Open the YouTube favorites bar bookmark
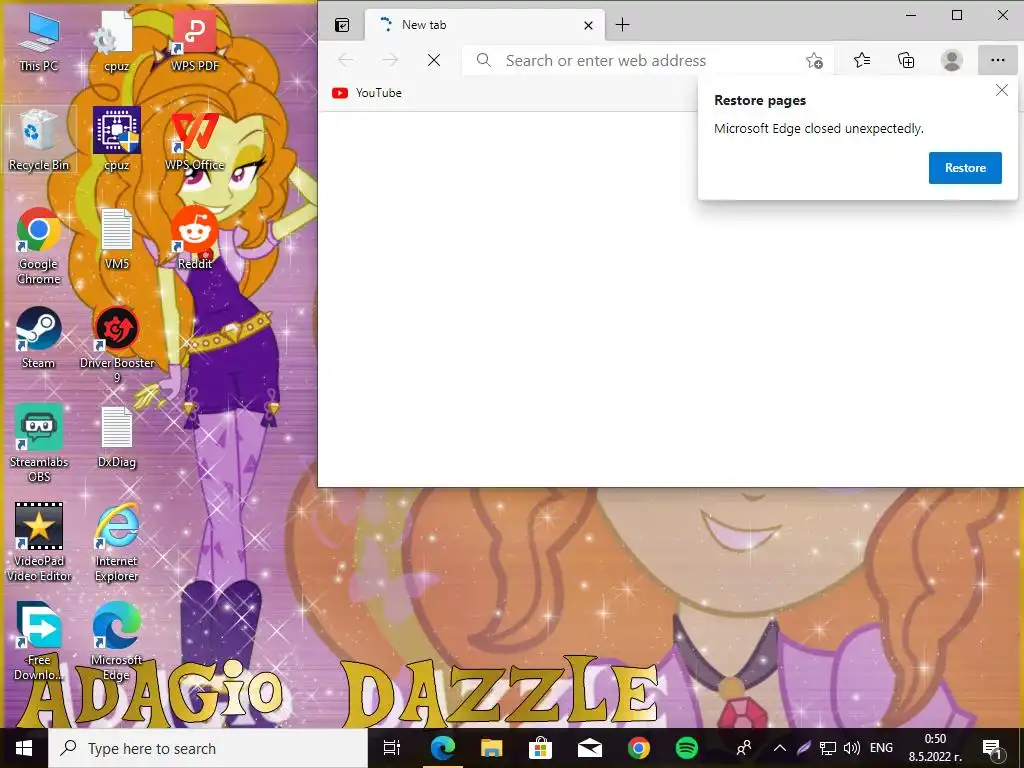 (367, 93)
